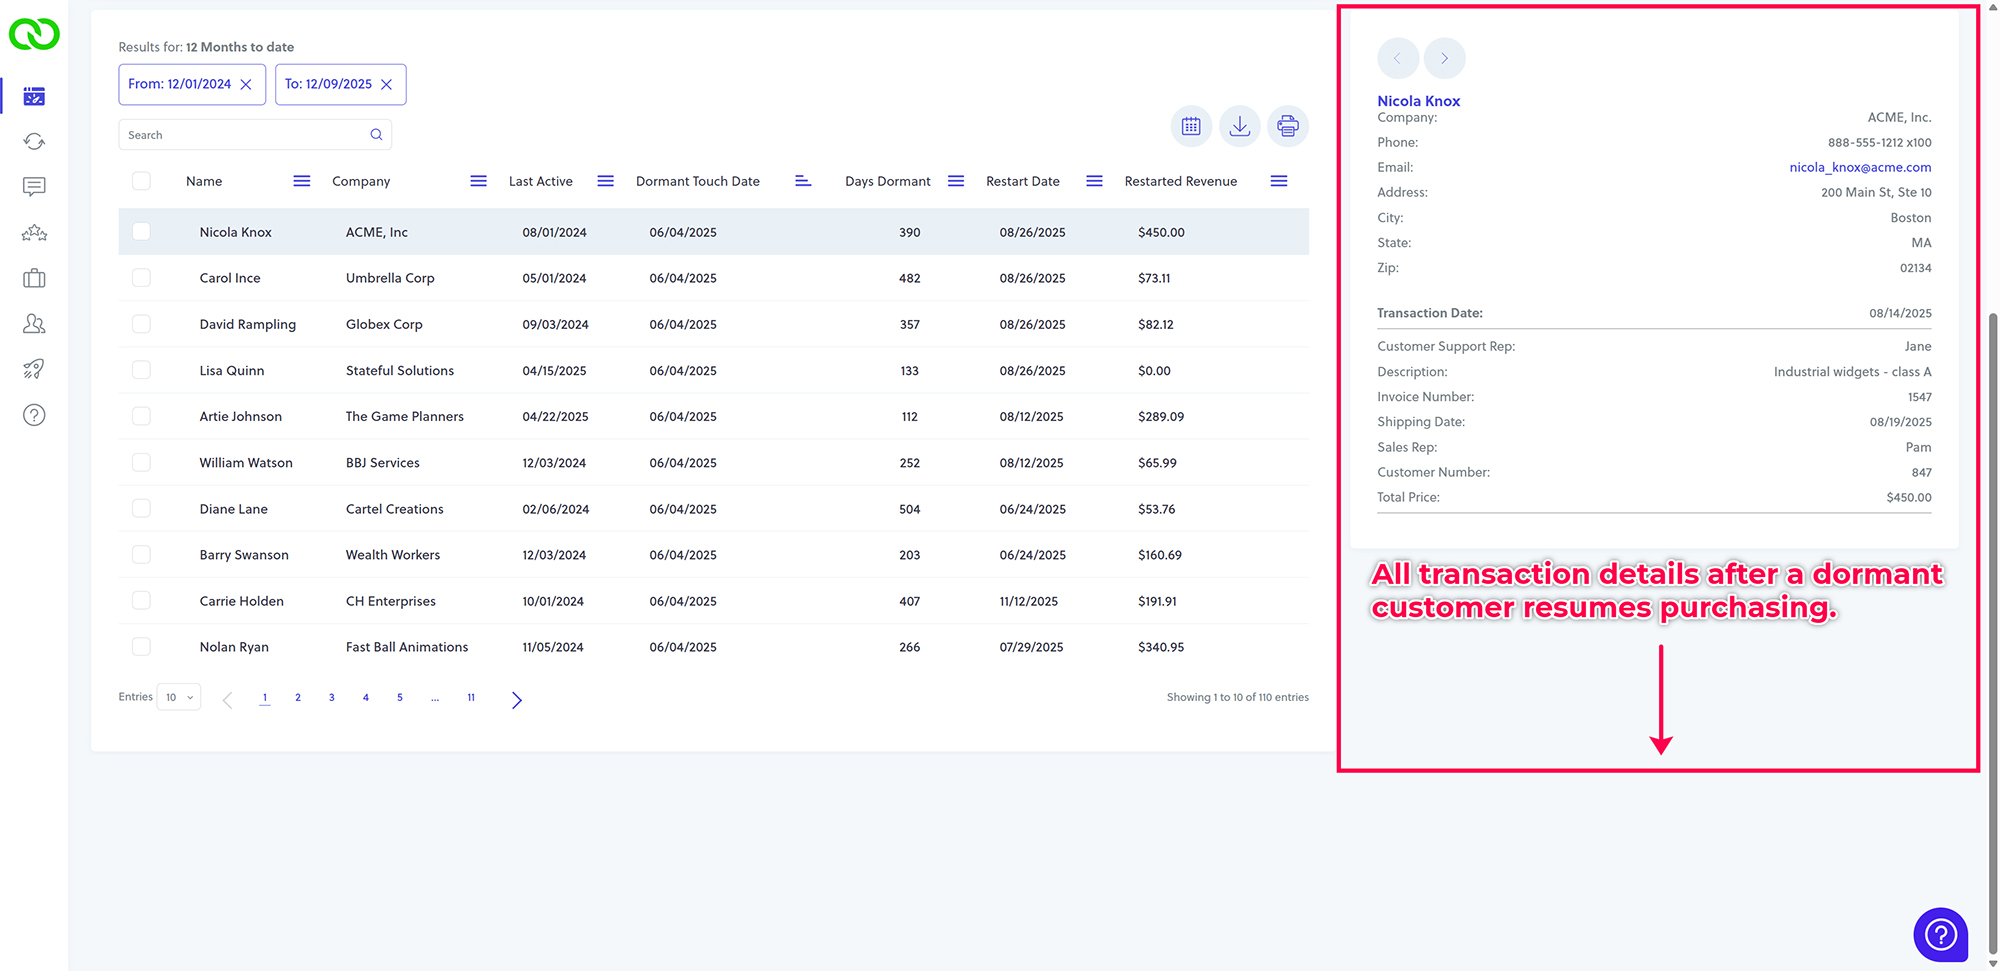The image size is (2000, 971).
Task: Tick the checkbox beside Carol Ince
Action: tap(141, 278)
